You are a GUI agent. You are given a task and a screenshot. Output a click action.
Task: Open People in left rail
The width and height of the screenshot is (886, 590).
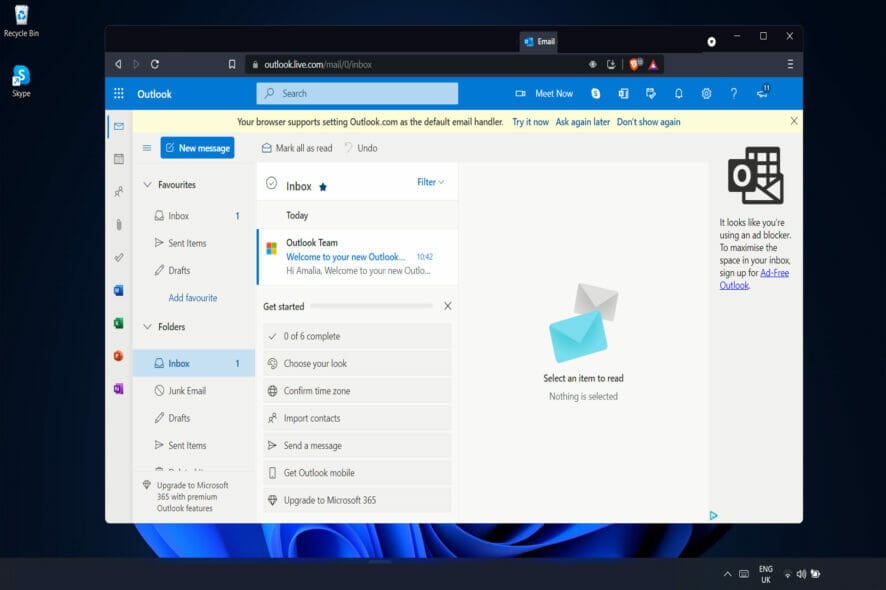(119, 192)
